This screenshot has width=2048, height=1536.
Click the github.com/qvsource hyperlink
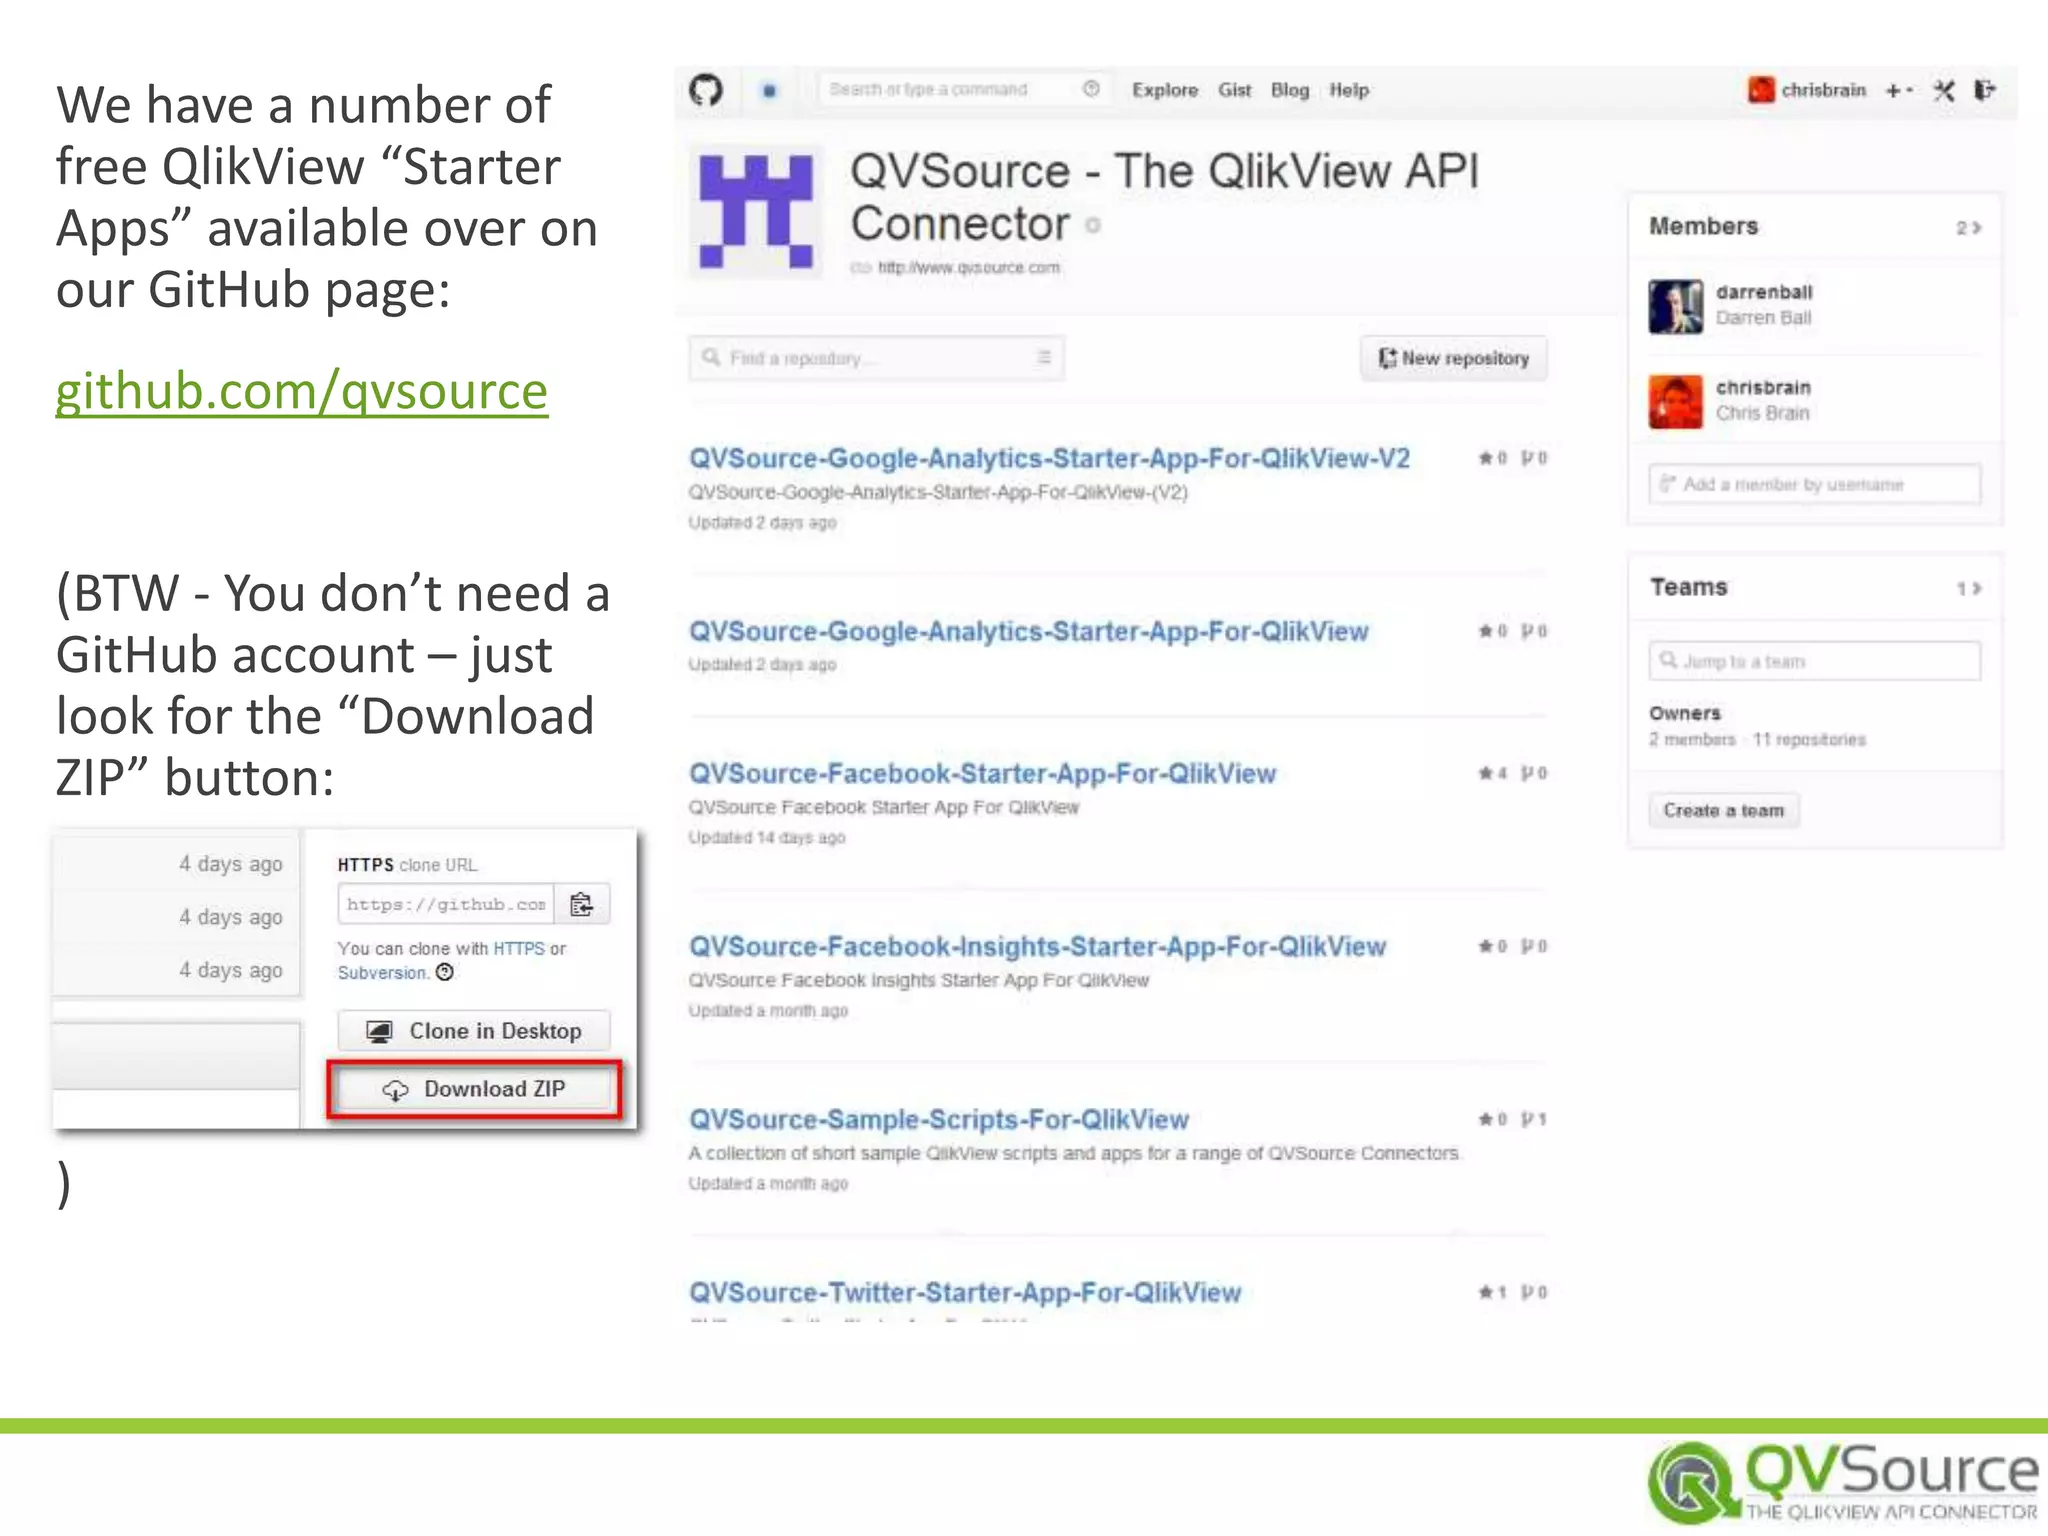click(x=301, y=390)
